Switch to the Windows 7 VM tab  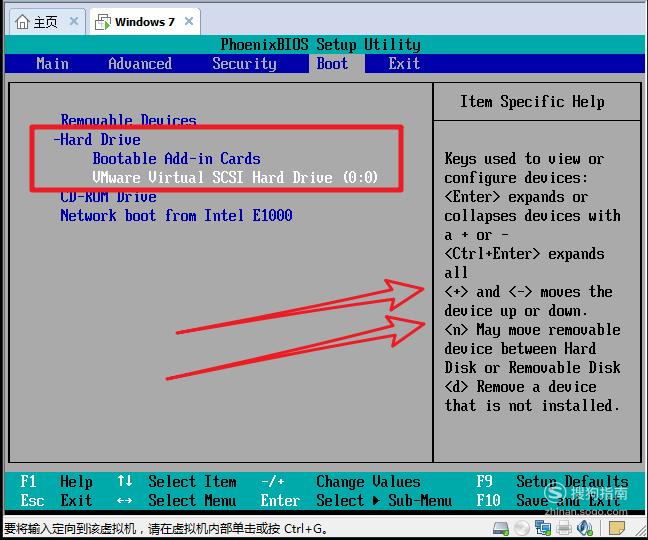(145, 22)
